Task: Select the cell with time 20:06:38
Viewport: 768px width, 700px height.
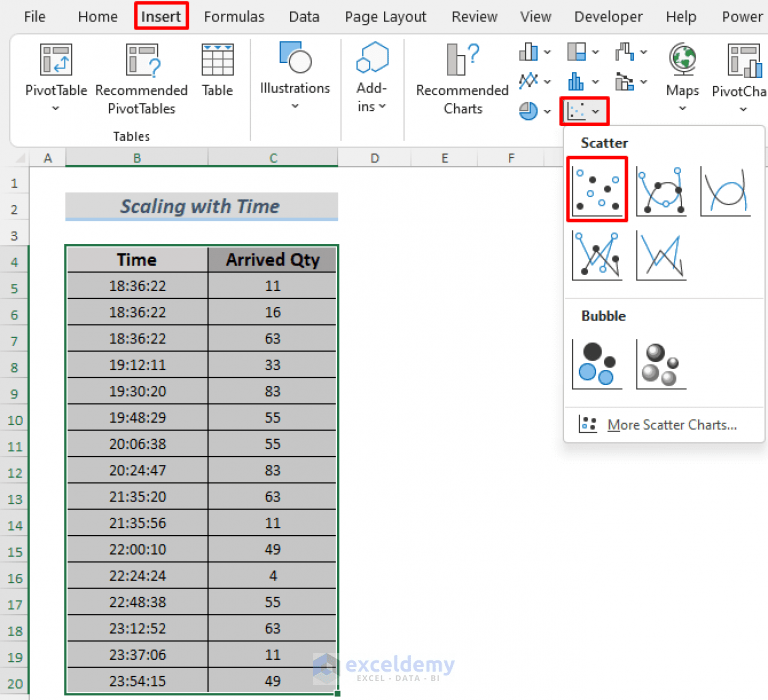Action: 137,444
